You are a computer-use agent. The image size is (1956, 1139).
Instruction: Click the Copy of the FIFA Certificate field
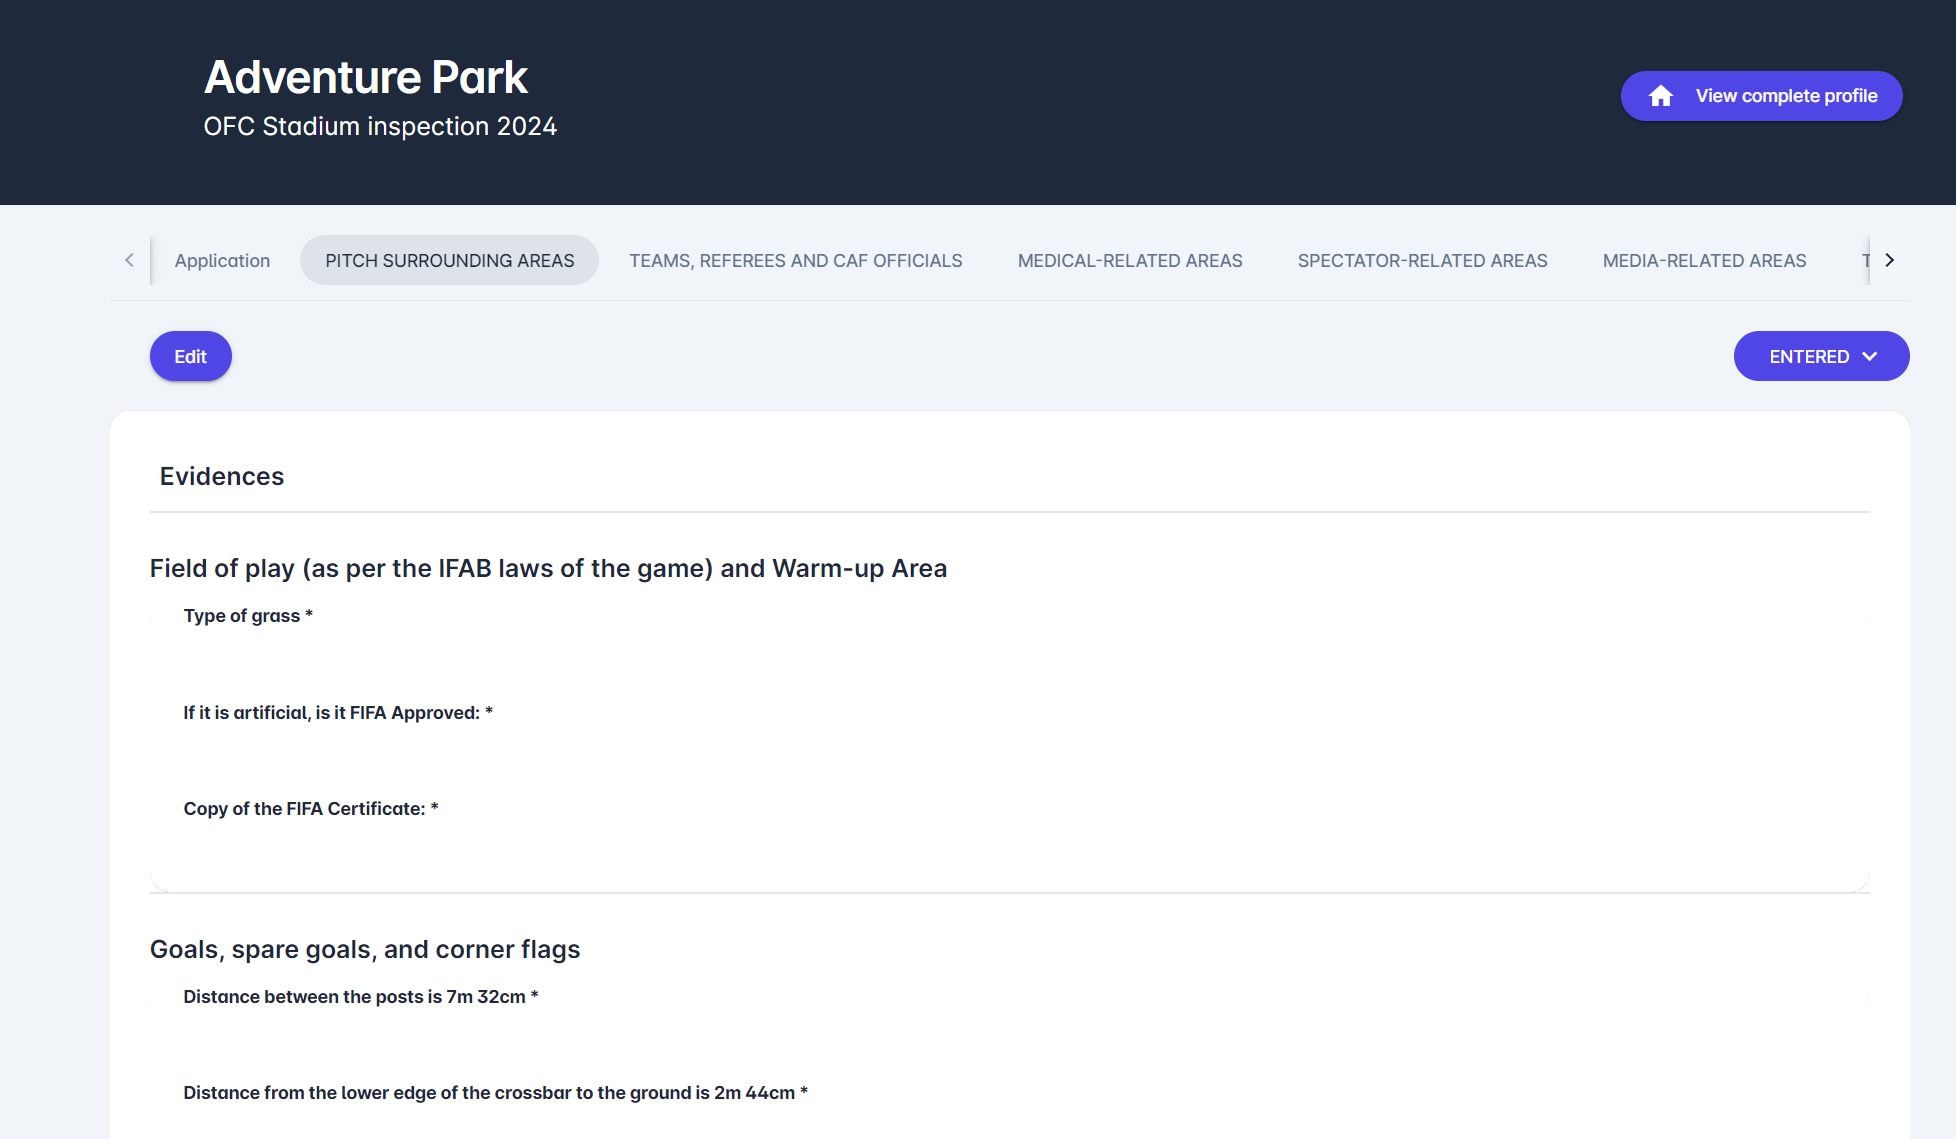click(311, 809)
